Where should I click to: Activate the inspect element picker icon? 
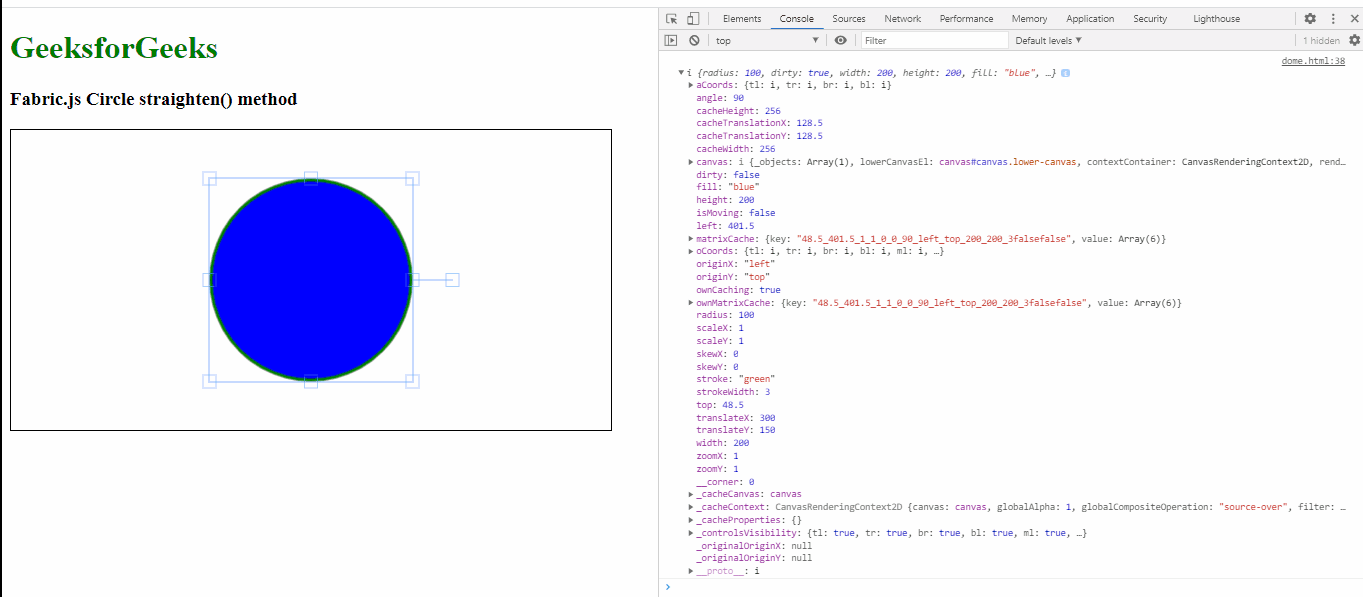[x=672, y=18]
